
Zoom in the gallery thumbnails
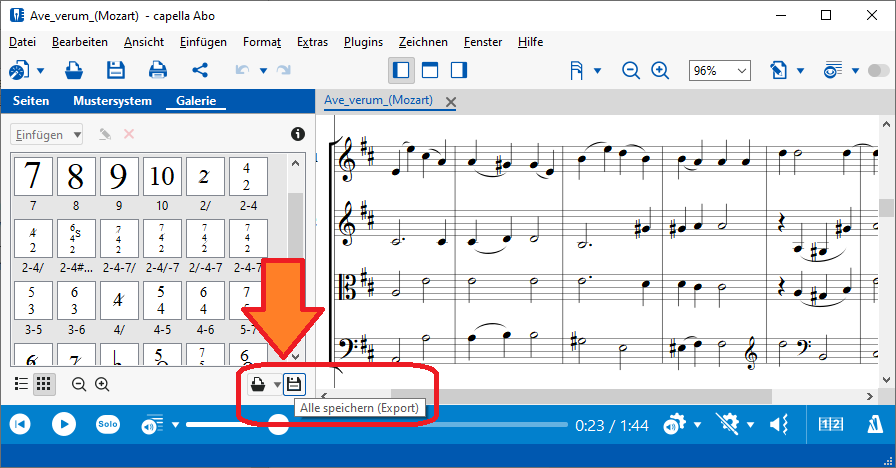tap(102, 384)
